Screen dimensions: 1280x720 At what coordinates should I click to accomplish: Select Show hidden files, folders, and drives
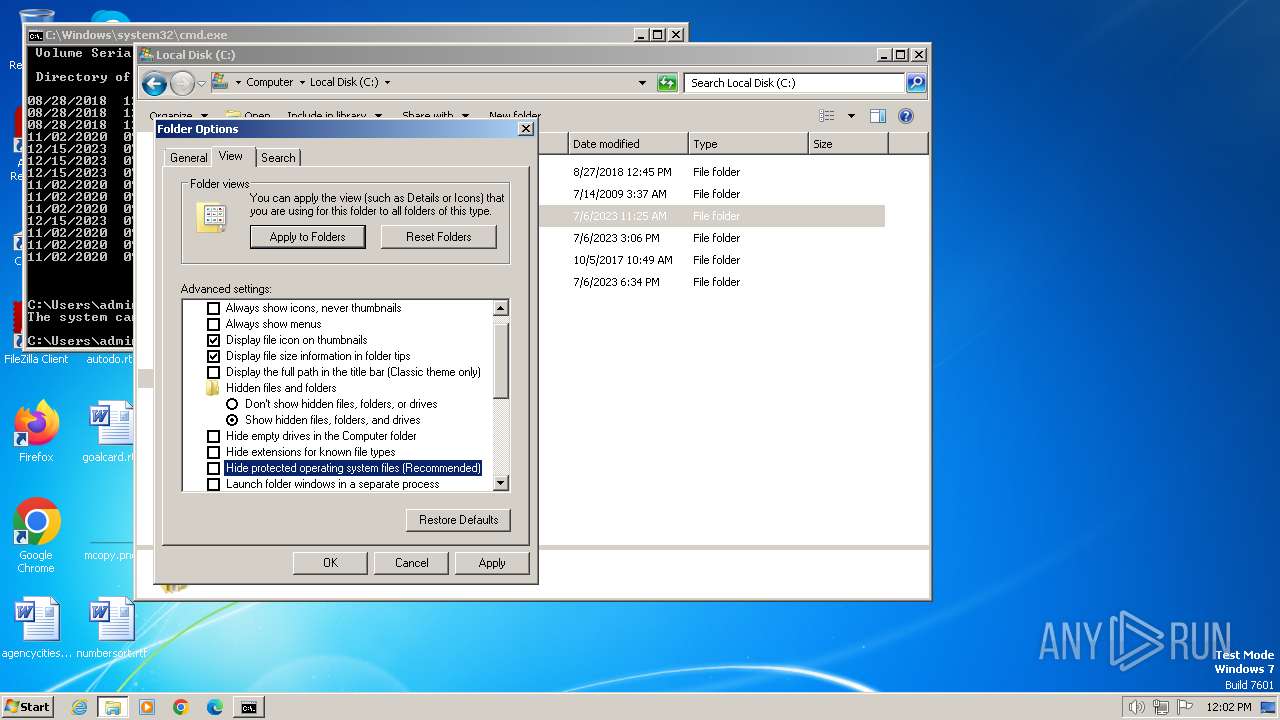pos(232,420)
